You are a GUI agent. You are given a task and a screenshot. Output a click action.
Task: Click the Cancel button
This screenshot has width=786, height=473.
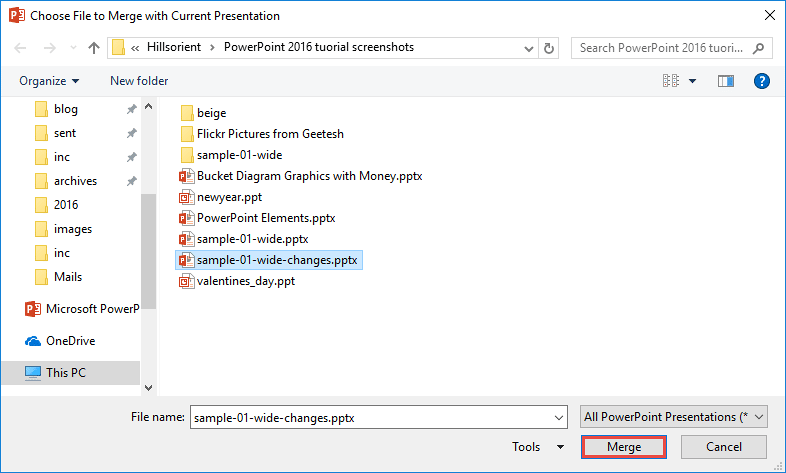[x=724, y=446]
